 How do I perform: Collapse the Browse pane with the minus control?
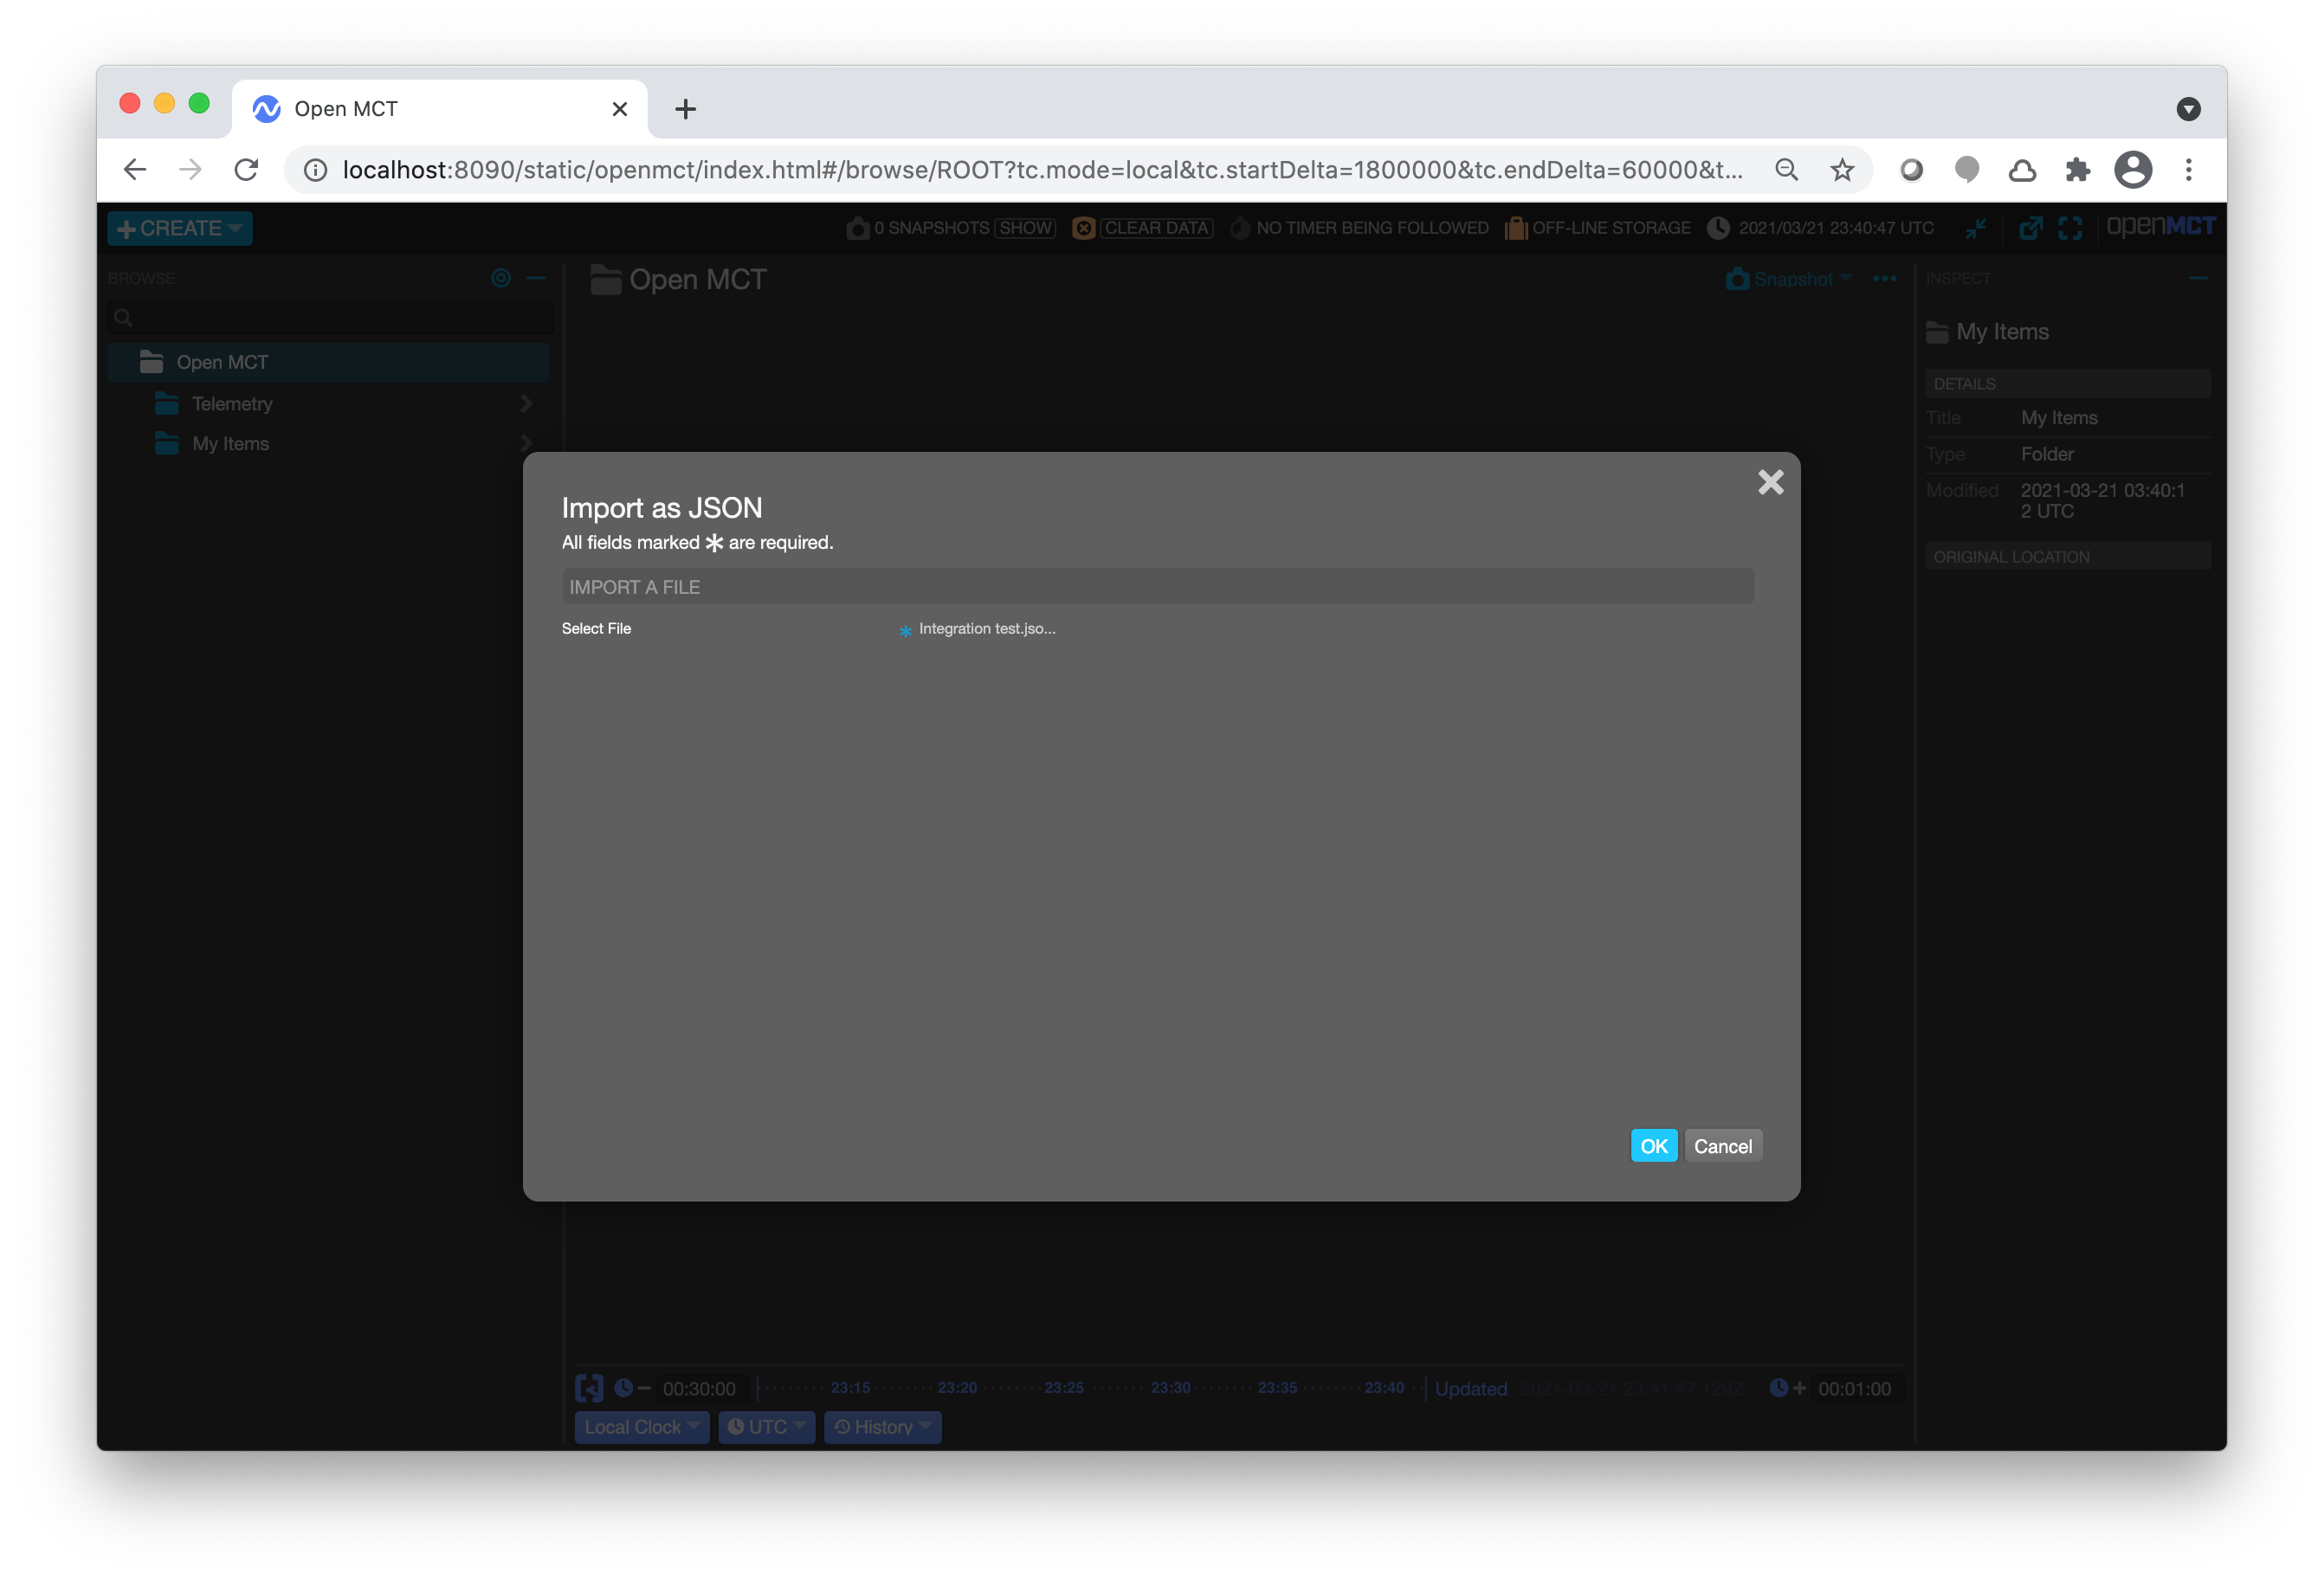tap(537, 278)
